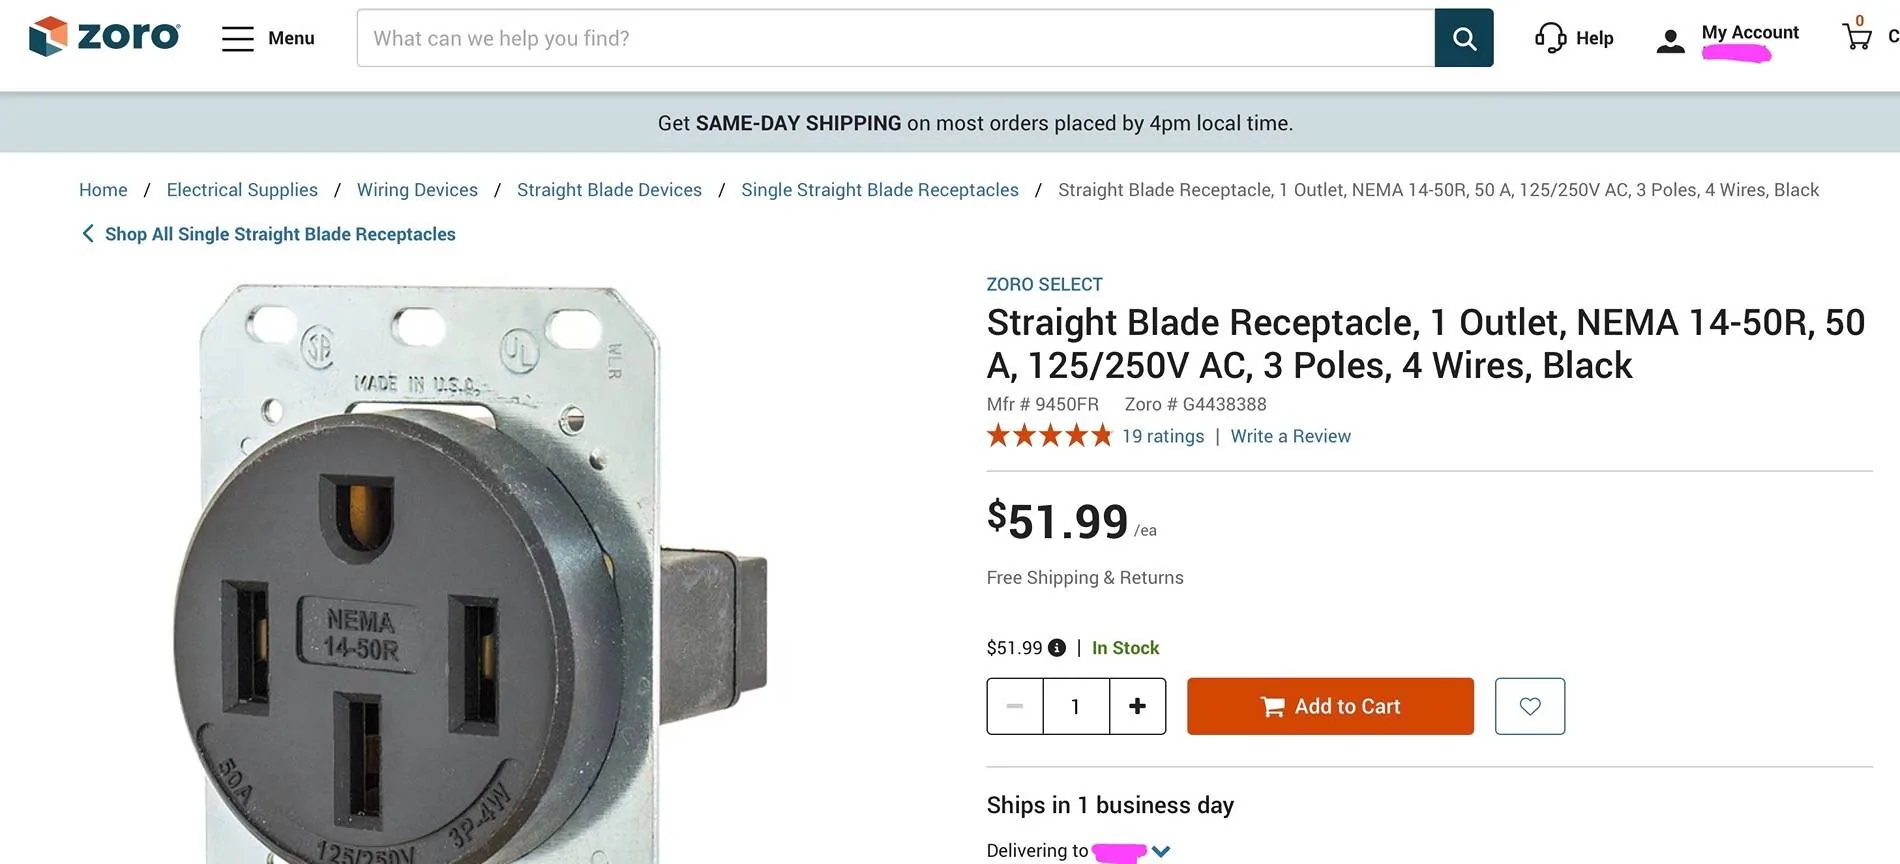
Task: Click the Write a Review link
Action: pyautogui.click(x=1290, y=436)
